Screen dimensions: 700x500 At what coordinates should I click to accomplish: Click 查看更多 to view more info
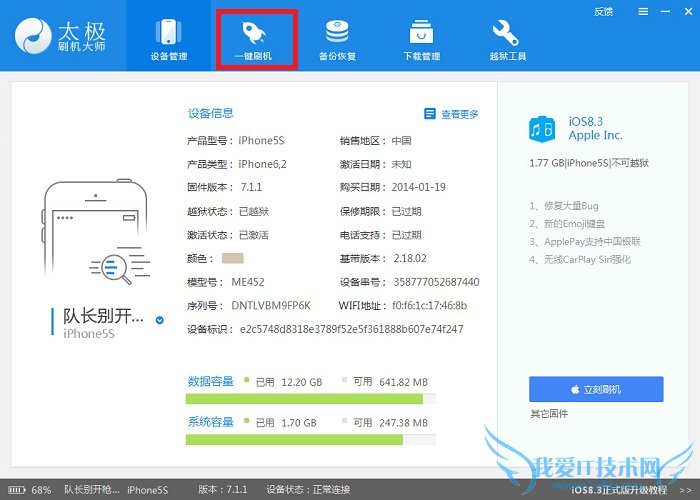click(x=460, y=114)
